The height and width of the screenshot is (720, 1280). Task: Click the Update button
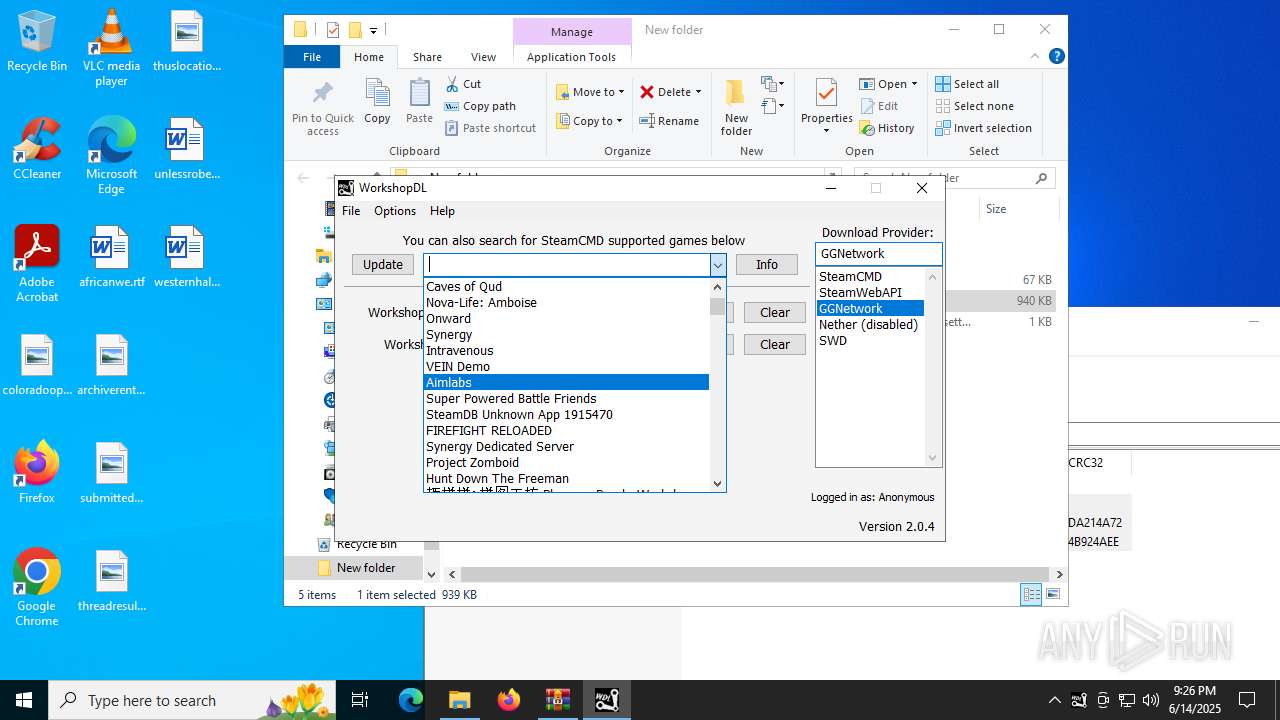coord(383,265)
